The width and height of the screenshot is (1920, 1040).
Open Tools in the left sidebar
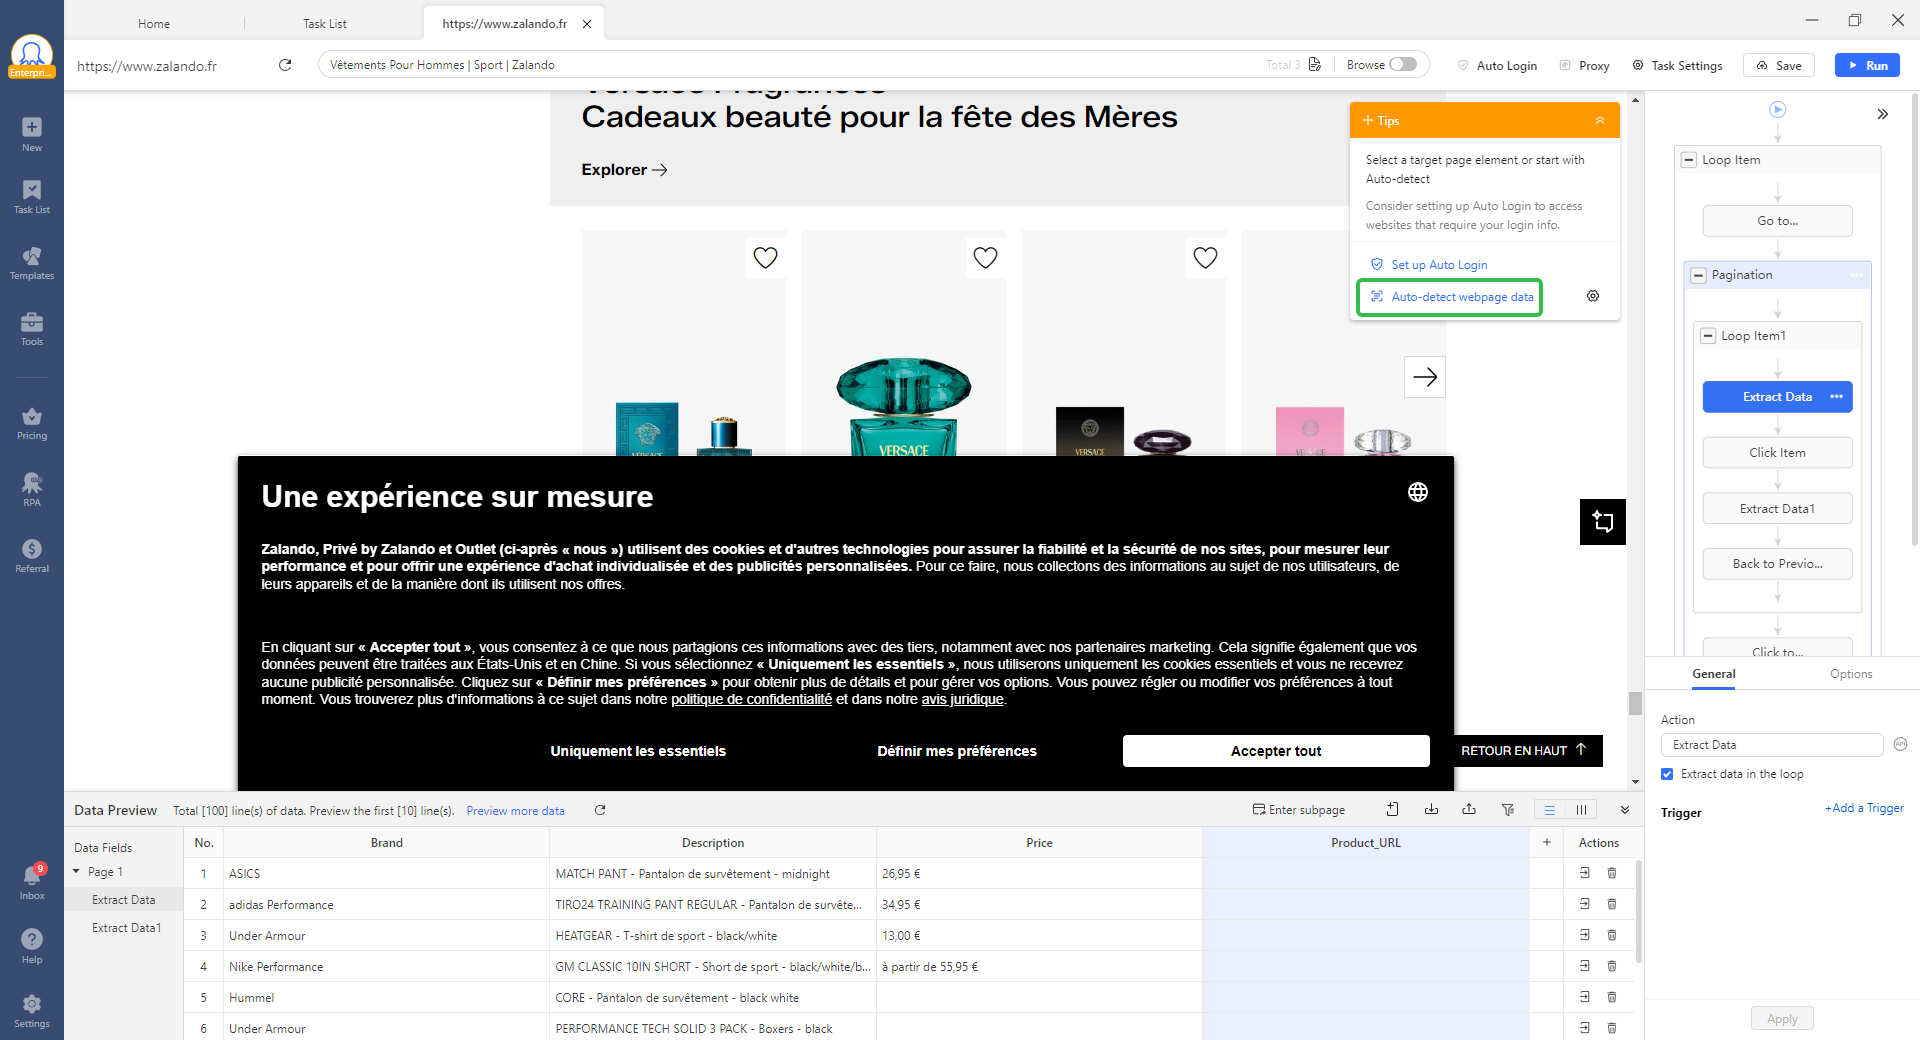coord(32,329)
